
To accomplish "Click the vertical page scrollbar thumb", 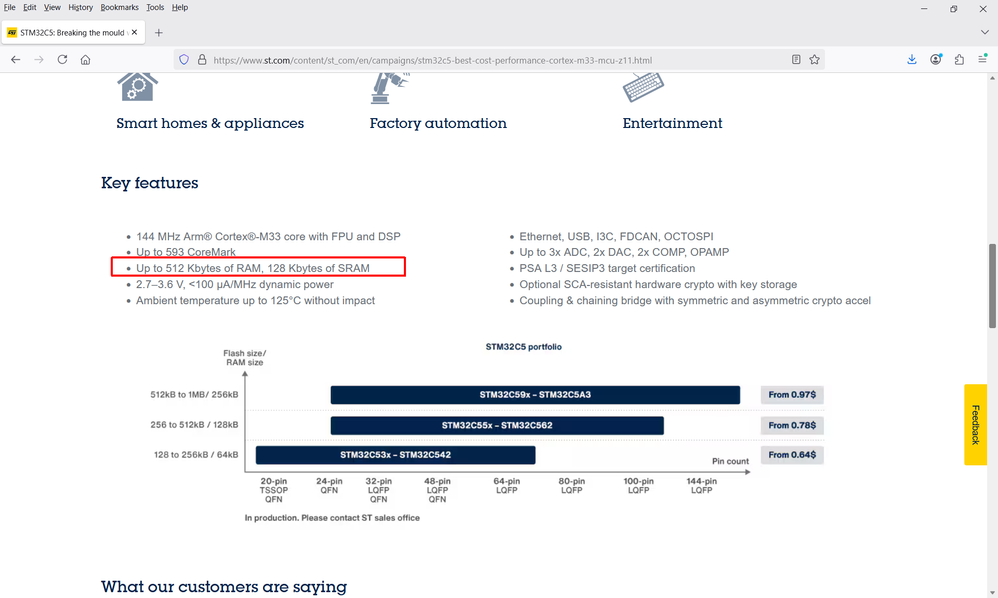I will coord(992,286).
